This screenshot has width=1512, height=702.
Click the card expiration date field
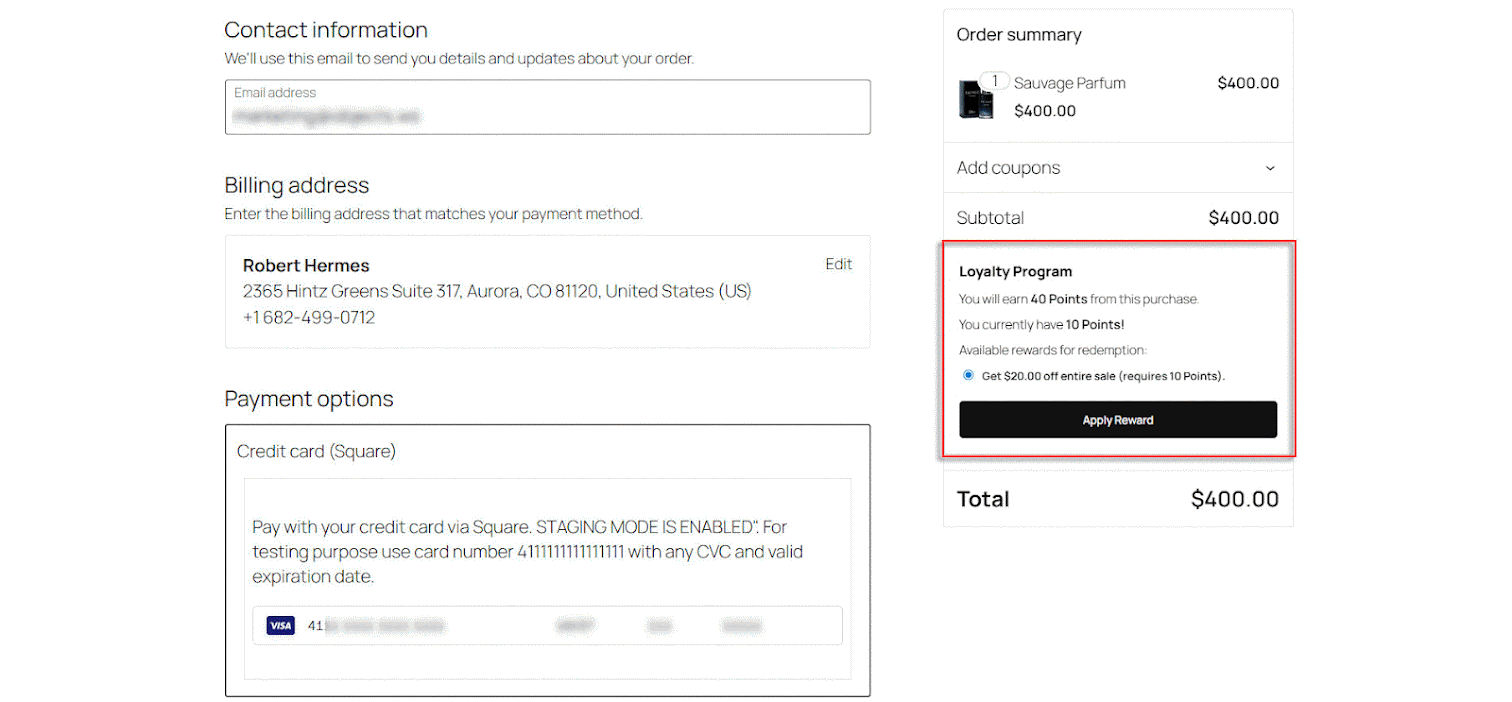(x=576, y=626)
